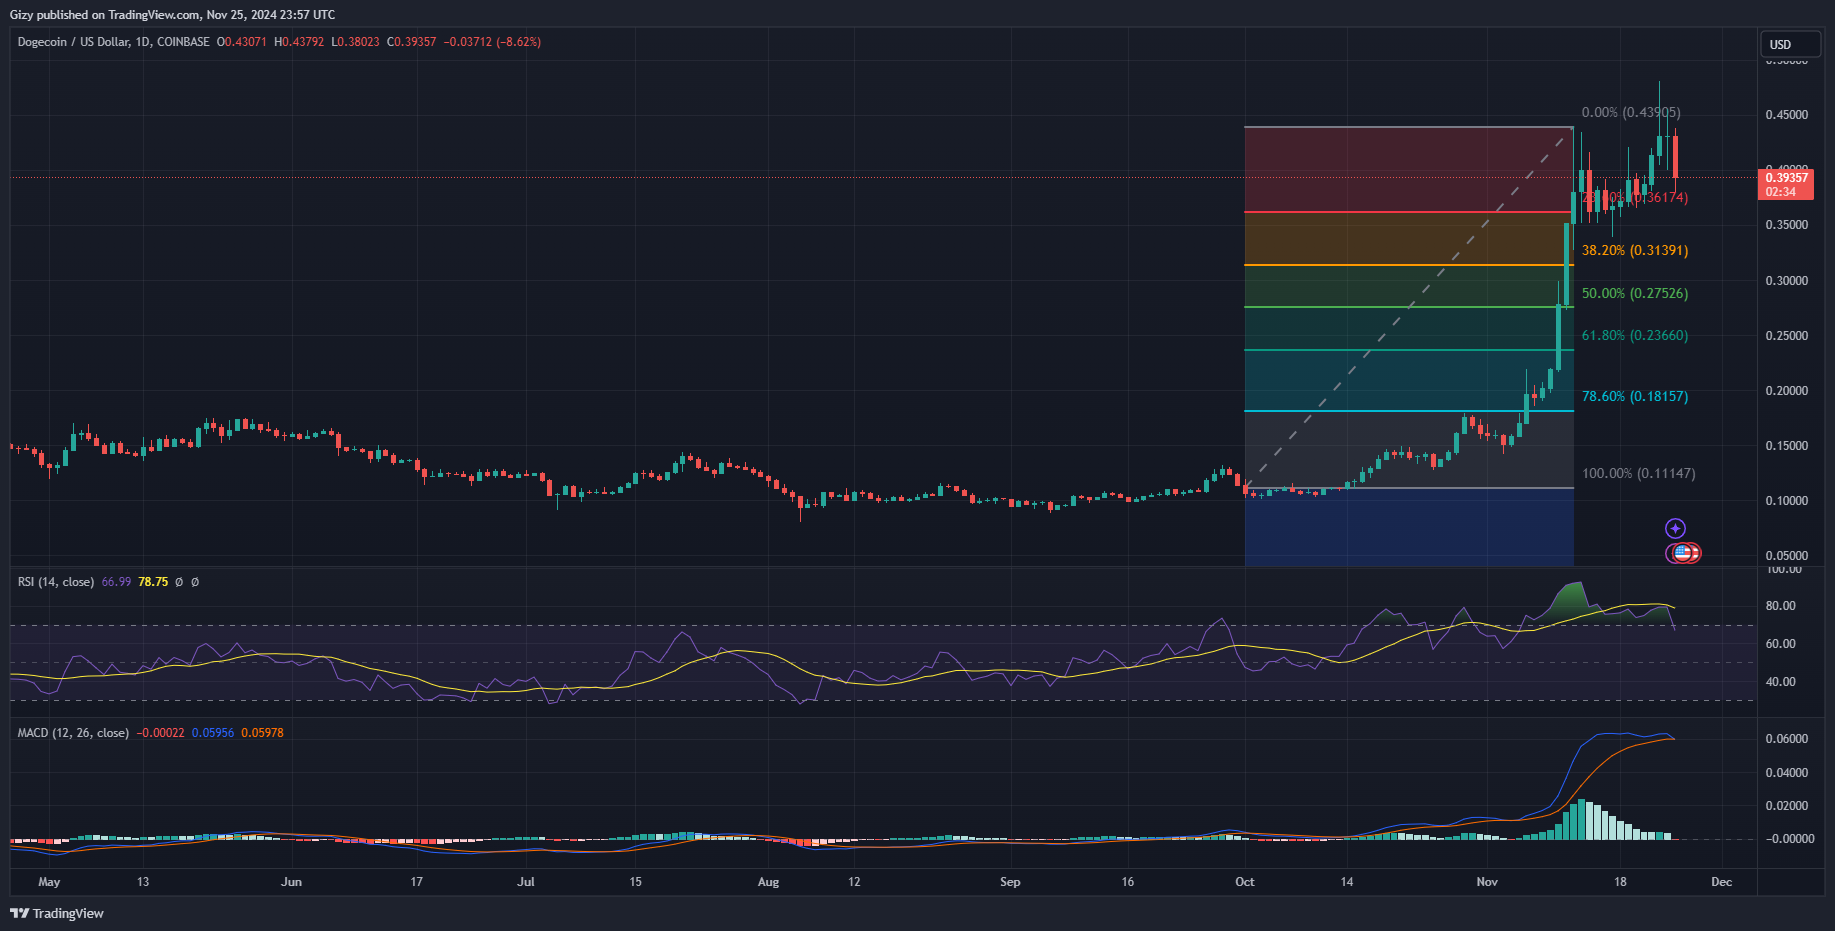Click the Jun label on the time axis
Screen dimensions: 1835x931
click(291, 882)
